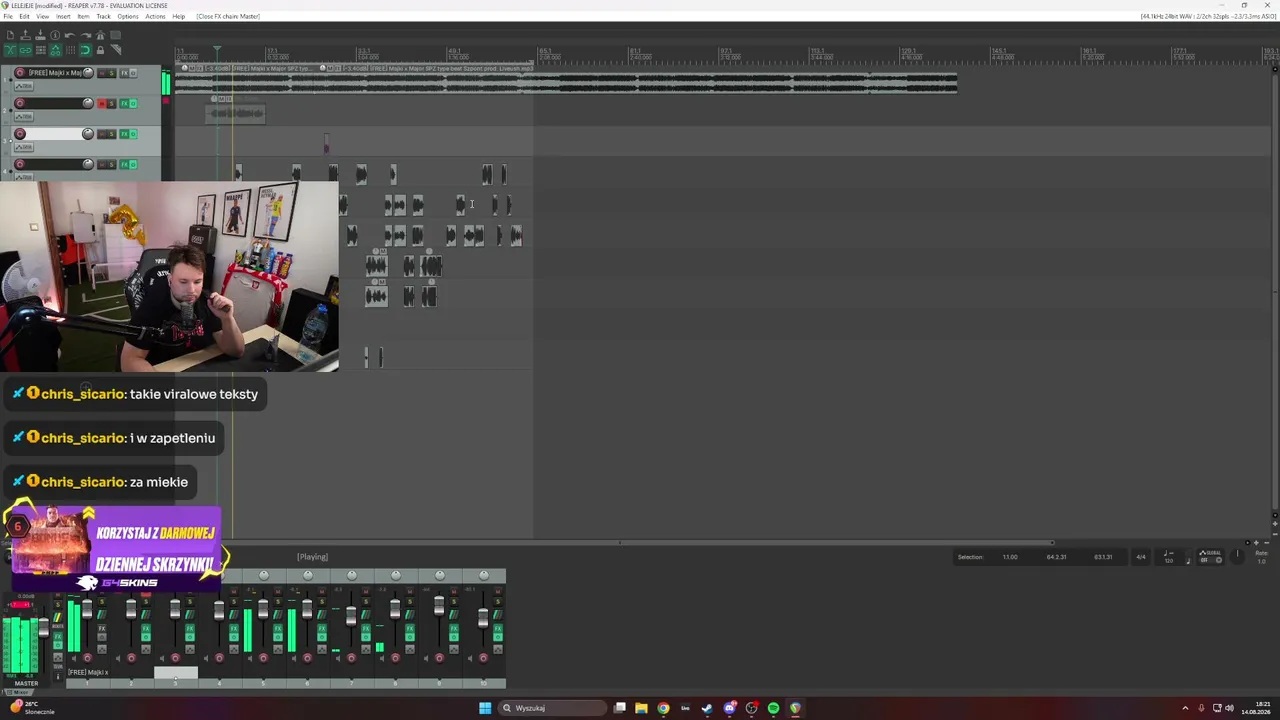Open Project settings from the toolbar
This screenshot has width=1280, height=720.
[x=55, y=36]
